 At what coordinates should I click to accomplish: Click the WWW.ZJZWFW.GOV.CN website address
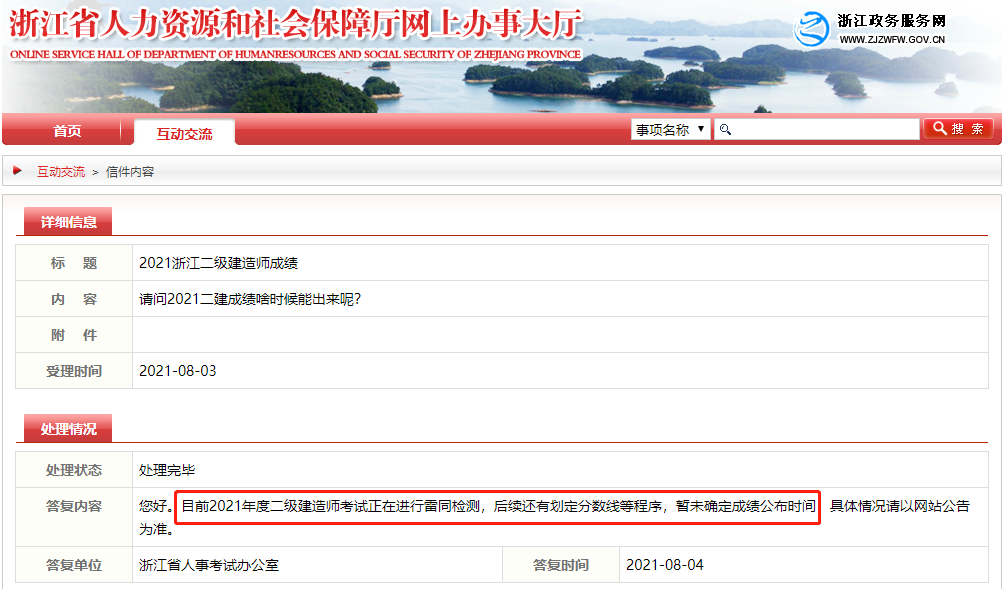tap(891, 40)
